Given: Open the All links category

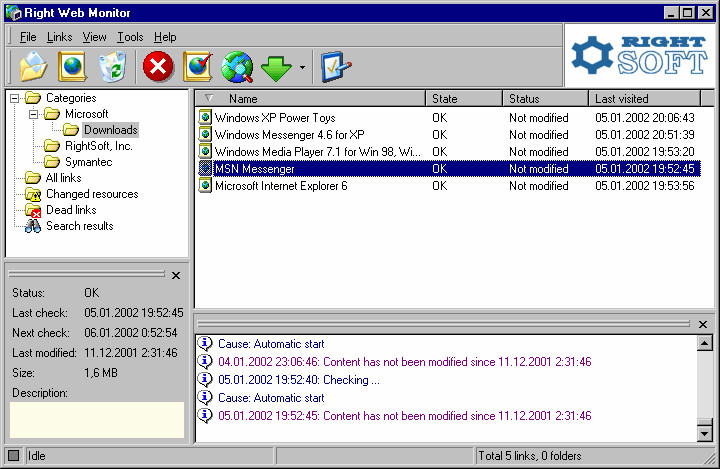Looking at the screenshot, I should point(64,178).
